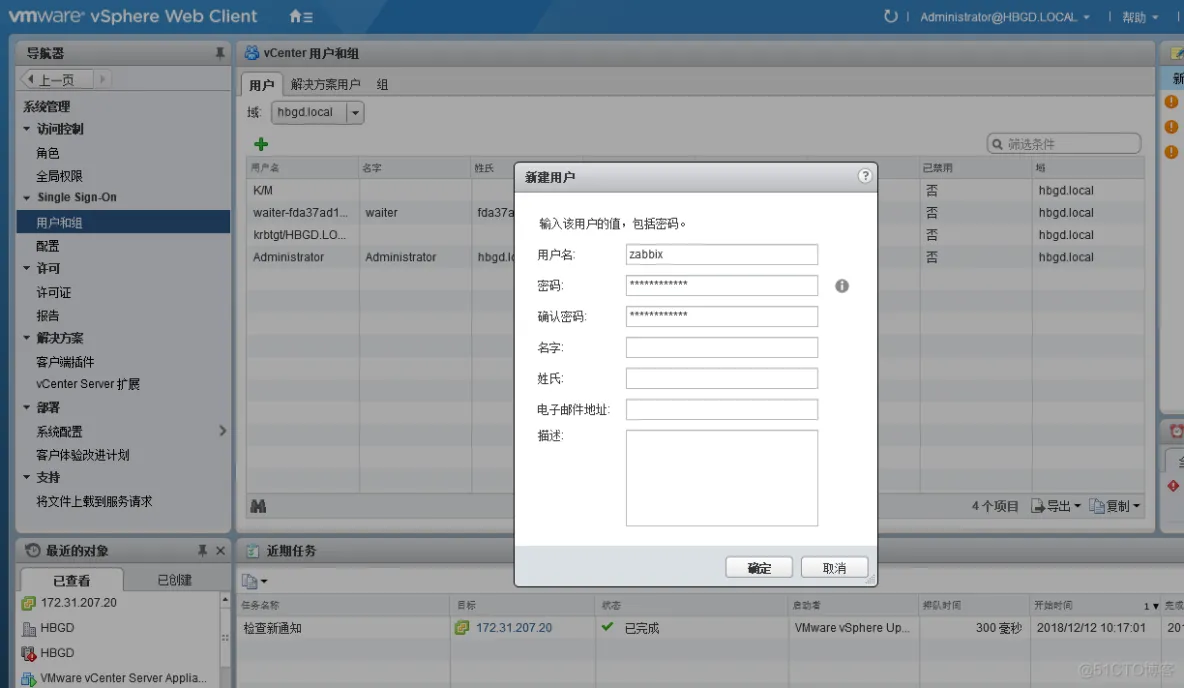Click the password info icon
This screenshot has width=1184, height=688.
click(842, 286)
